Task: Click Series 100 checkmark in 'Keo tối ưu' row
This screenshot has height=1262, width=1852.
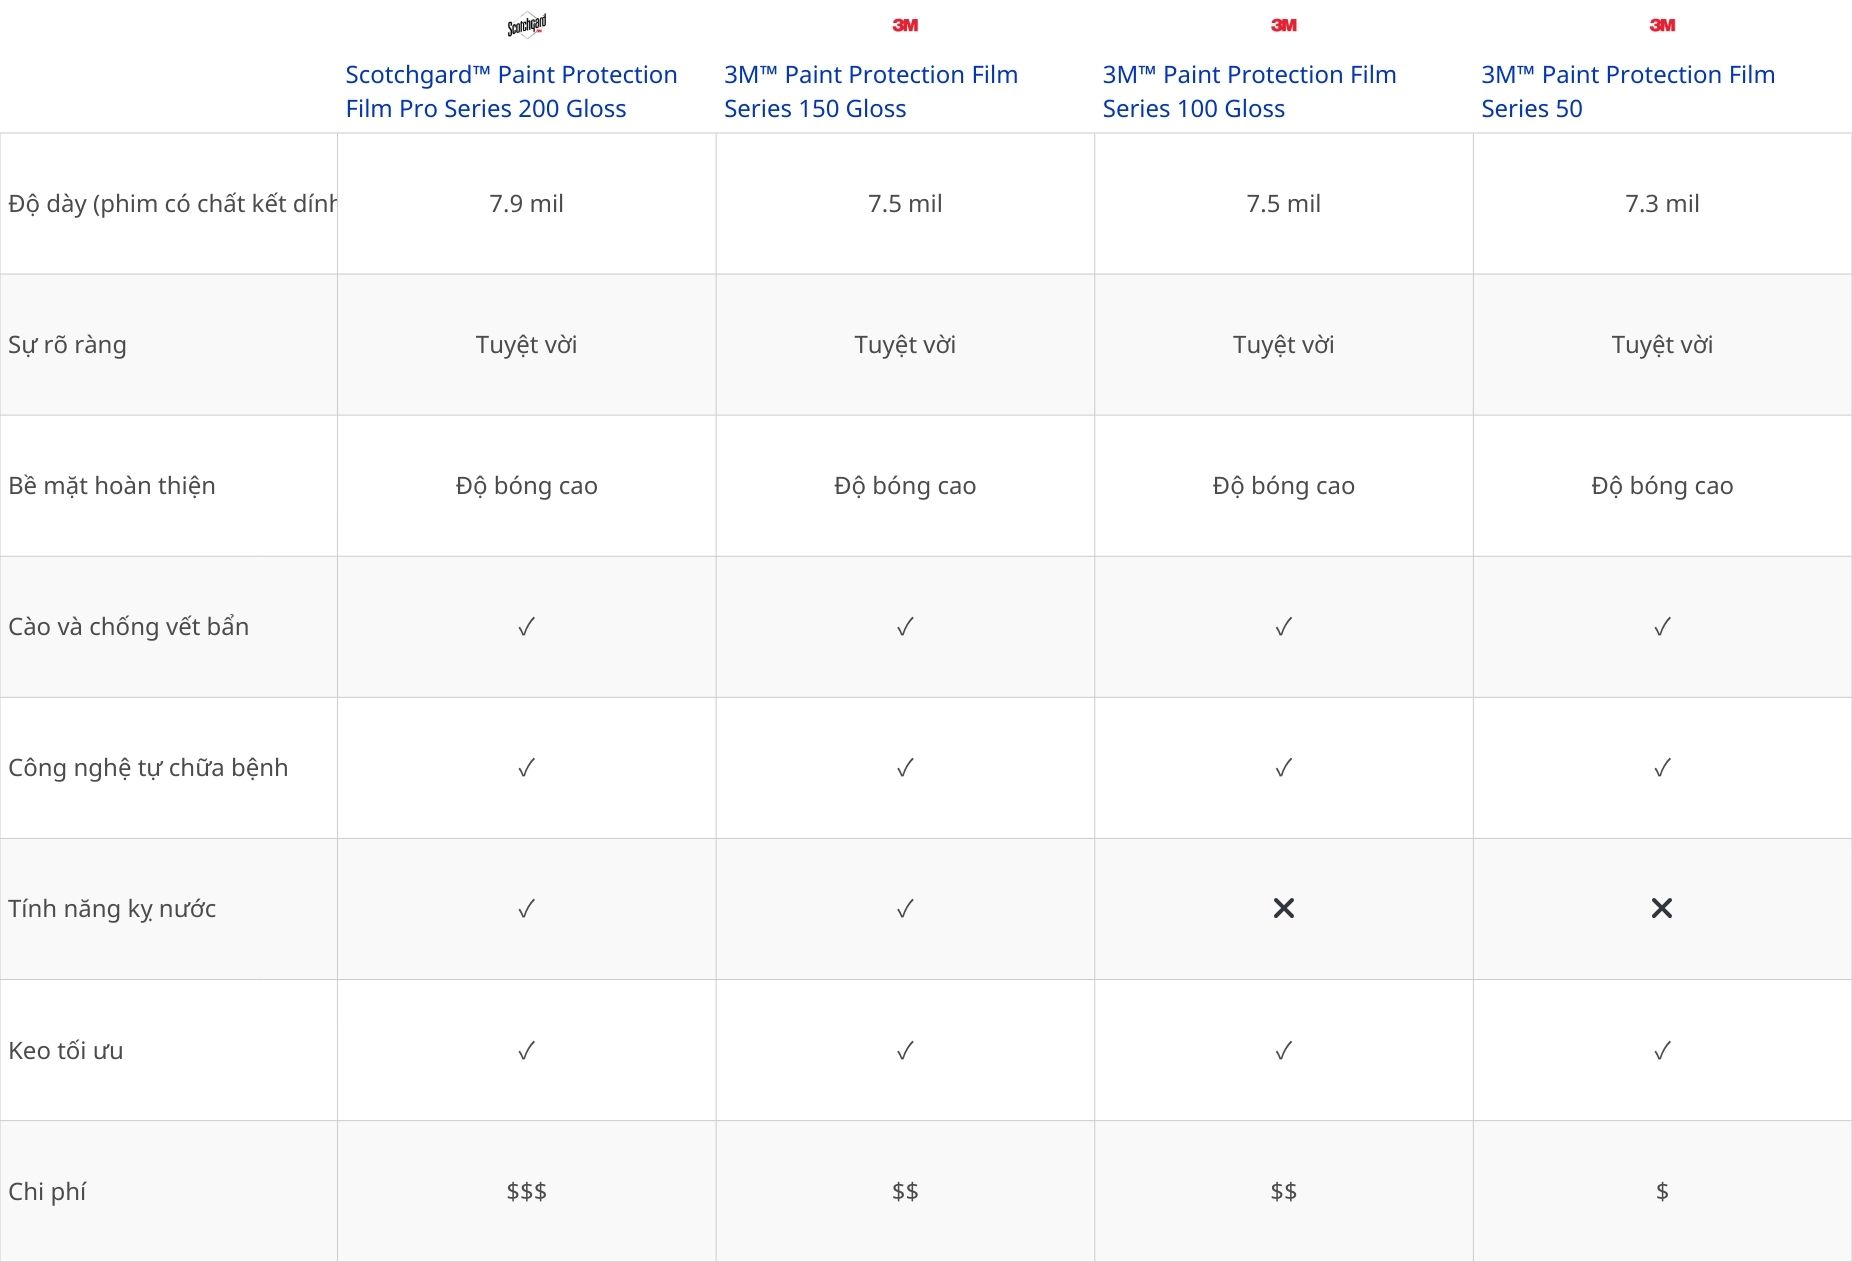Action: (1284, 1051)
